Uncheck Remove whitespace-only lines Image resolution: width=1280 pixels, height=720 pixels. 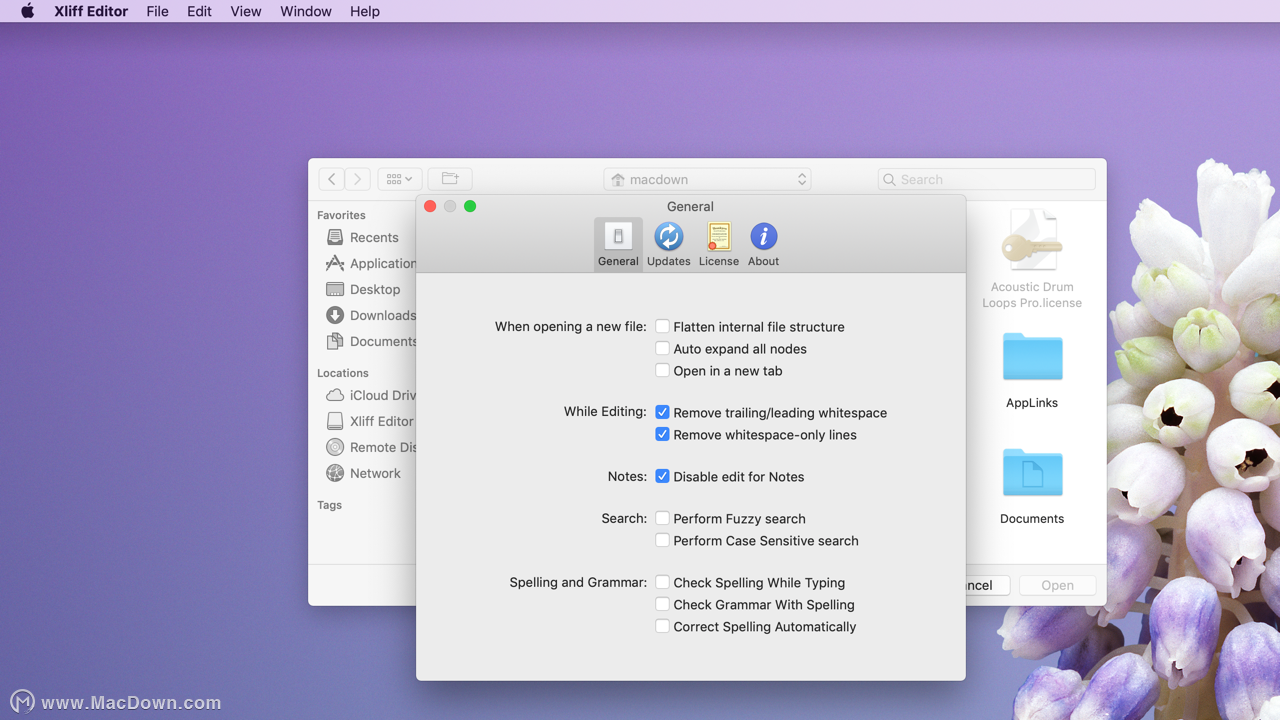(662, 434)
